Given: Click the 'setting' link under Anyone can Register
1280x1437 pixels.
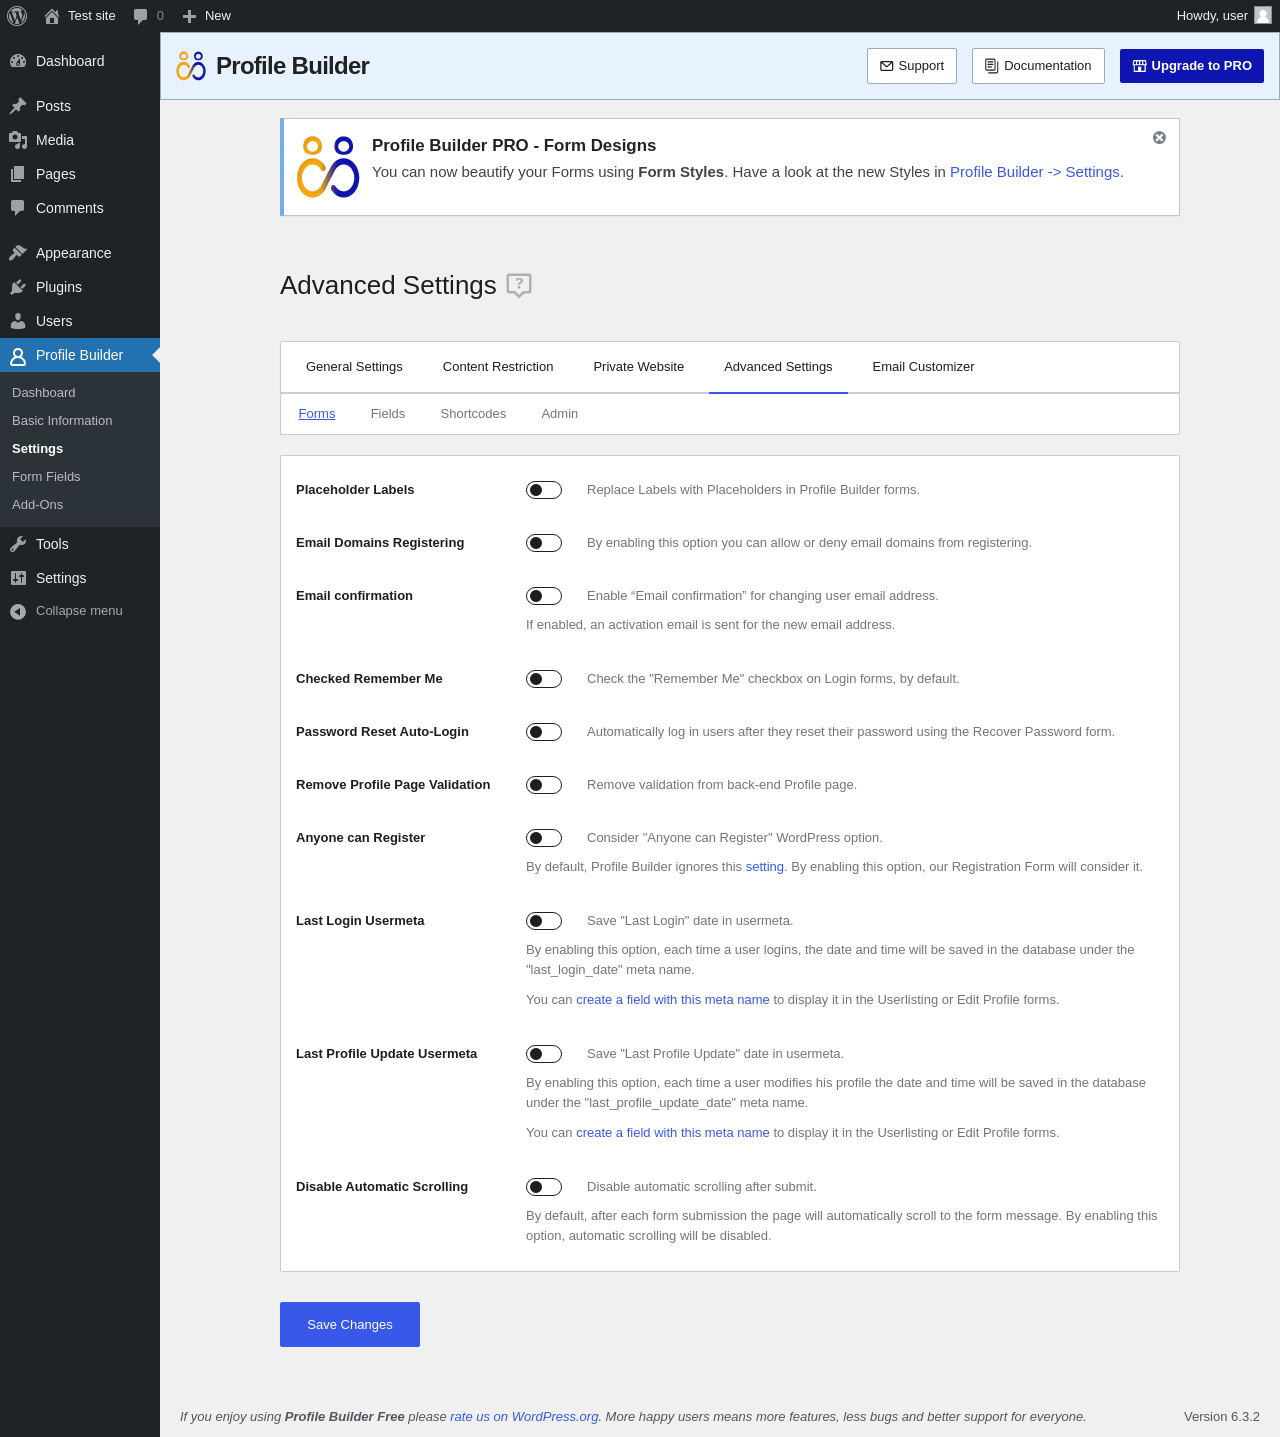Looking at the screenshot, I should coord(765,867).
